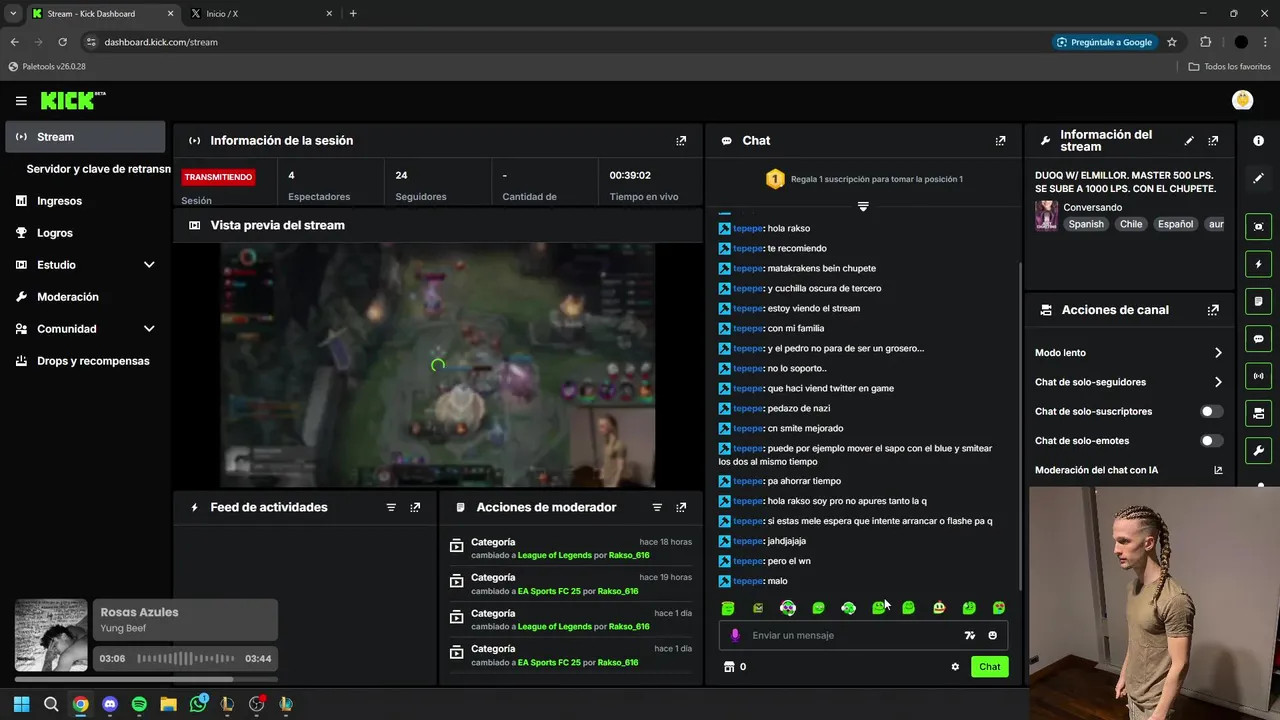Click the purple microphone icon in chat input

pyautogui.click(x=735, y=635)
